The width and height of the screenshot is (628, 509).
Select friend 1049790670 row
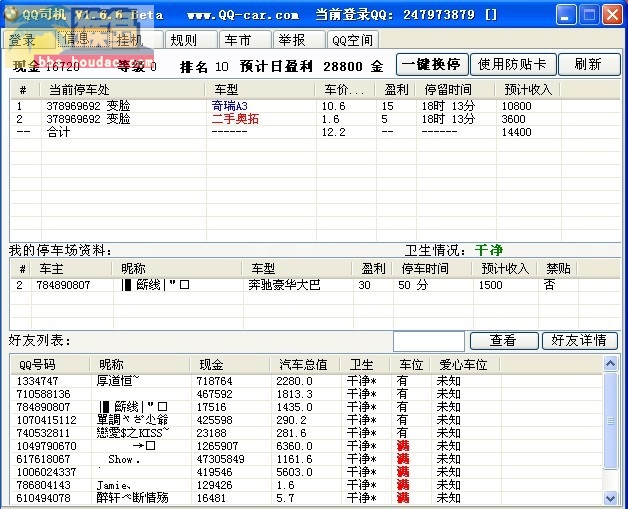(x=306, y=446)
